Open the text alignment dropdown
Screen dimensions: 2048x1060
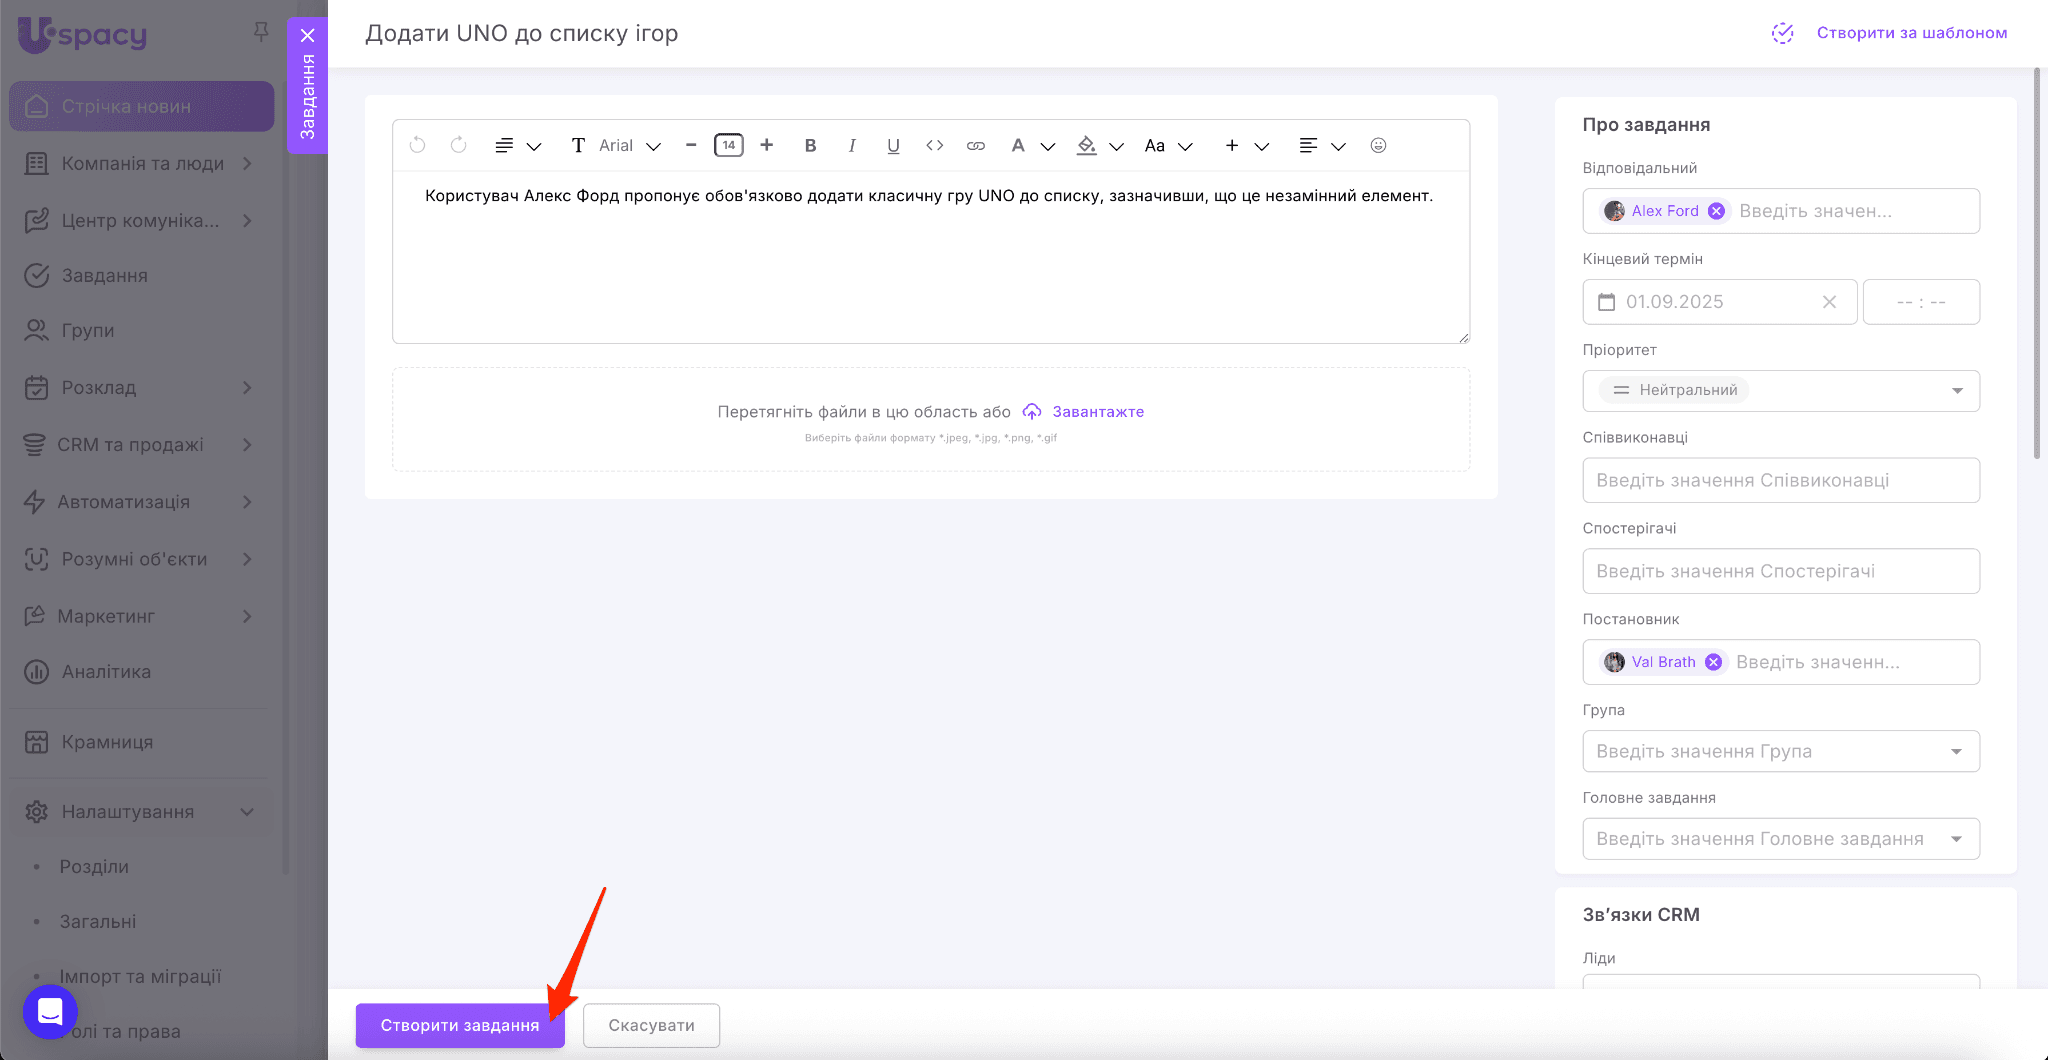1322,145
